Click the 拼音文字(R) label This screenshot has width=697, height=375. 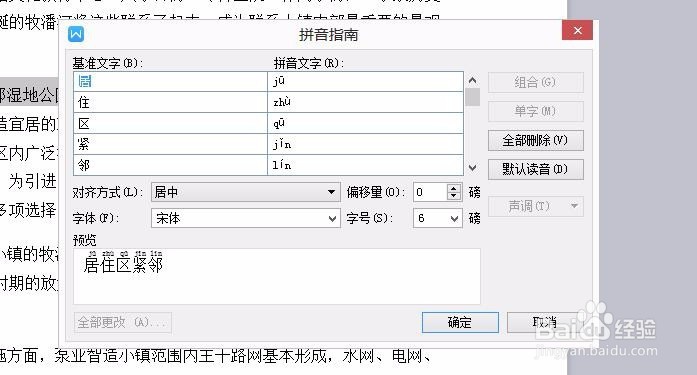[309, 63]
